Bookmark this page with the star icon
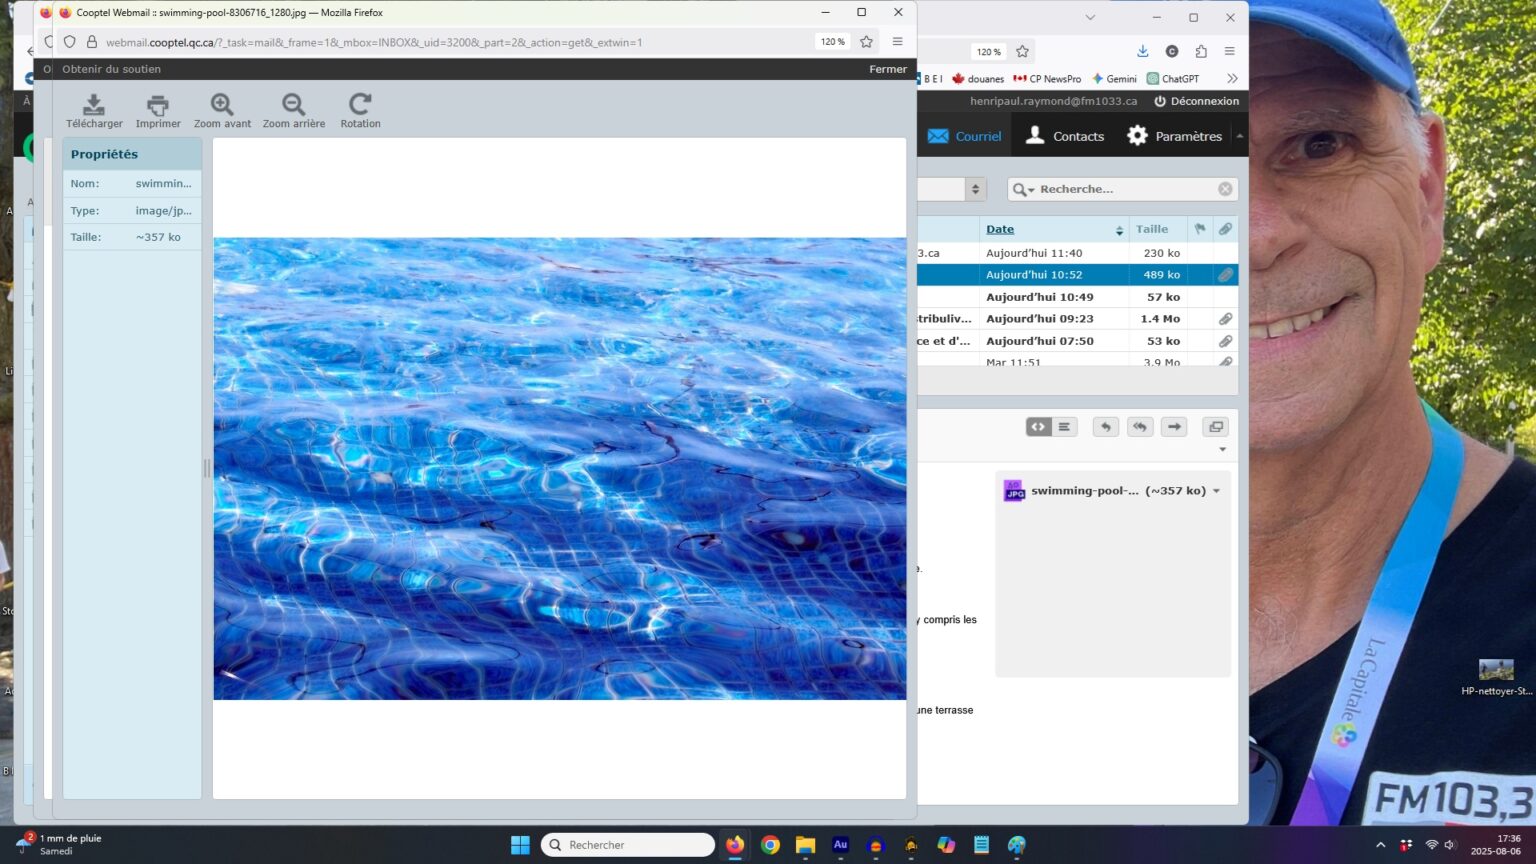The width and height of the screenshot is (1536, 864). [866, 42]
